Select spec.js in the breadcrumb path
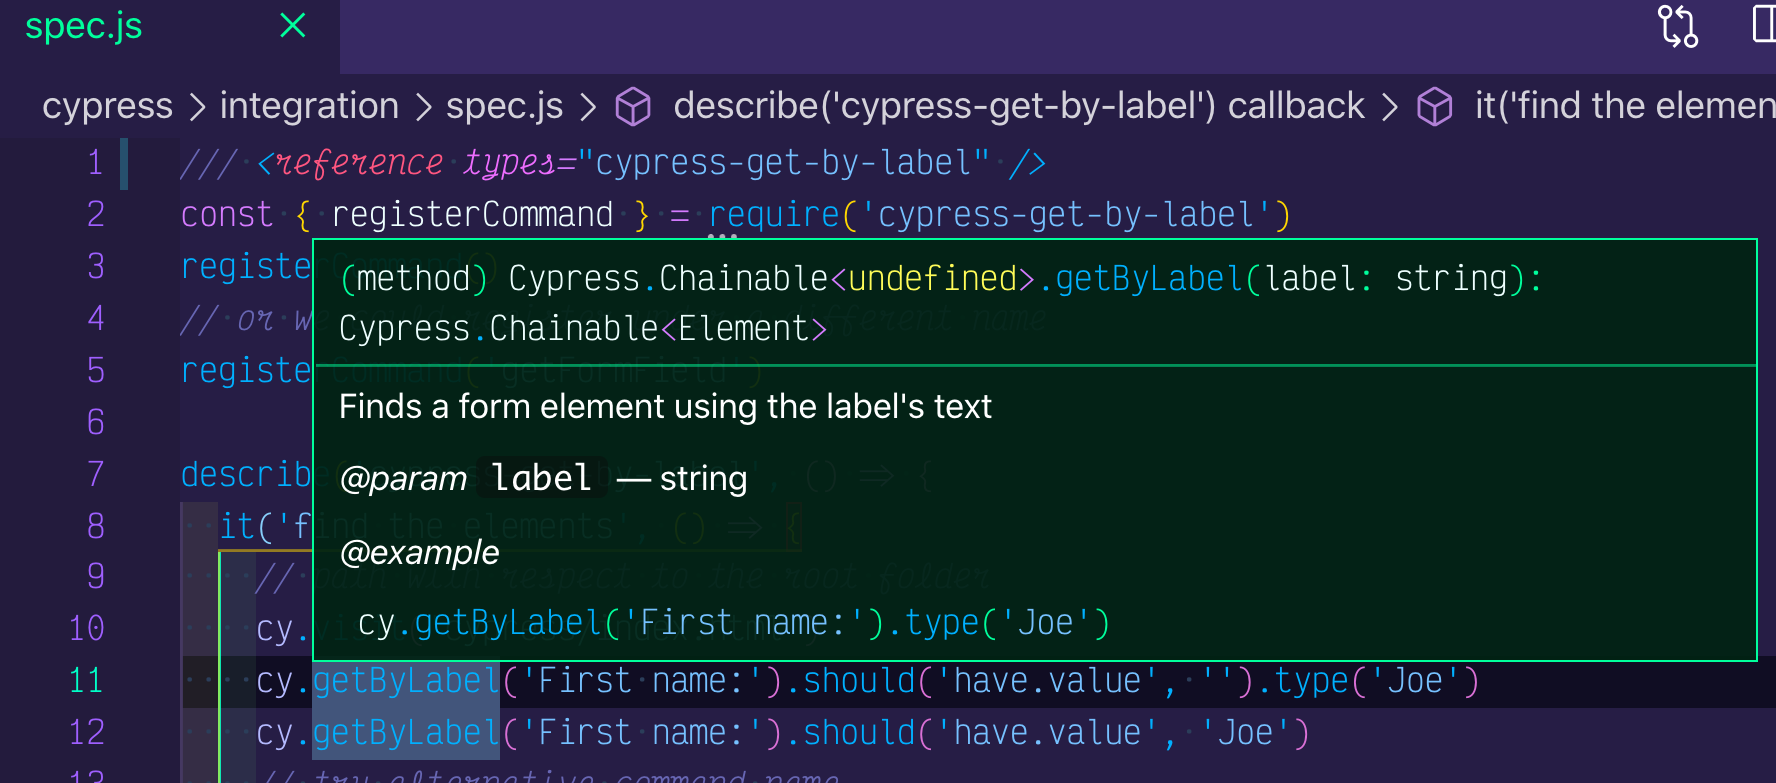Viewport: 1776px width, 783px height. point(504,106)
